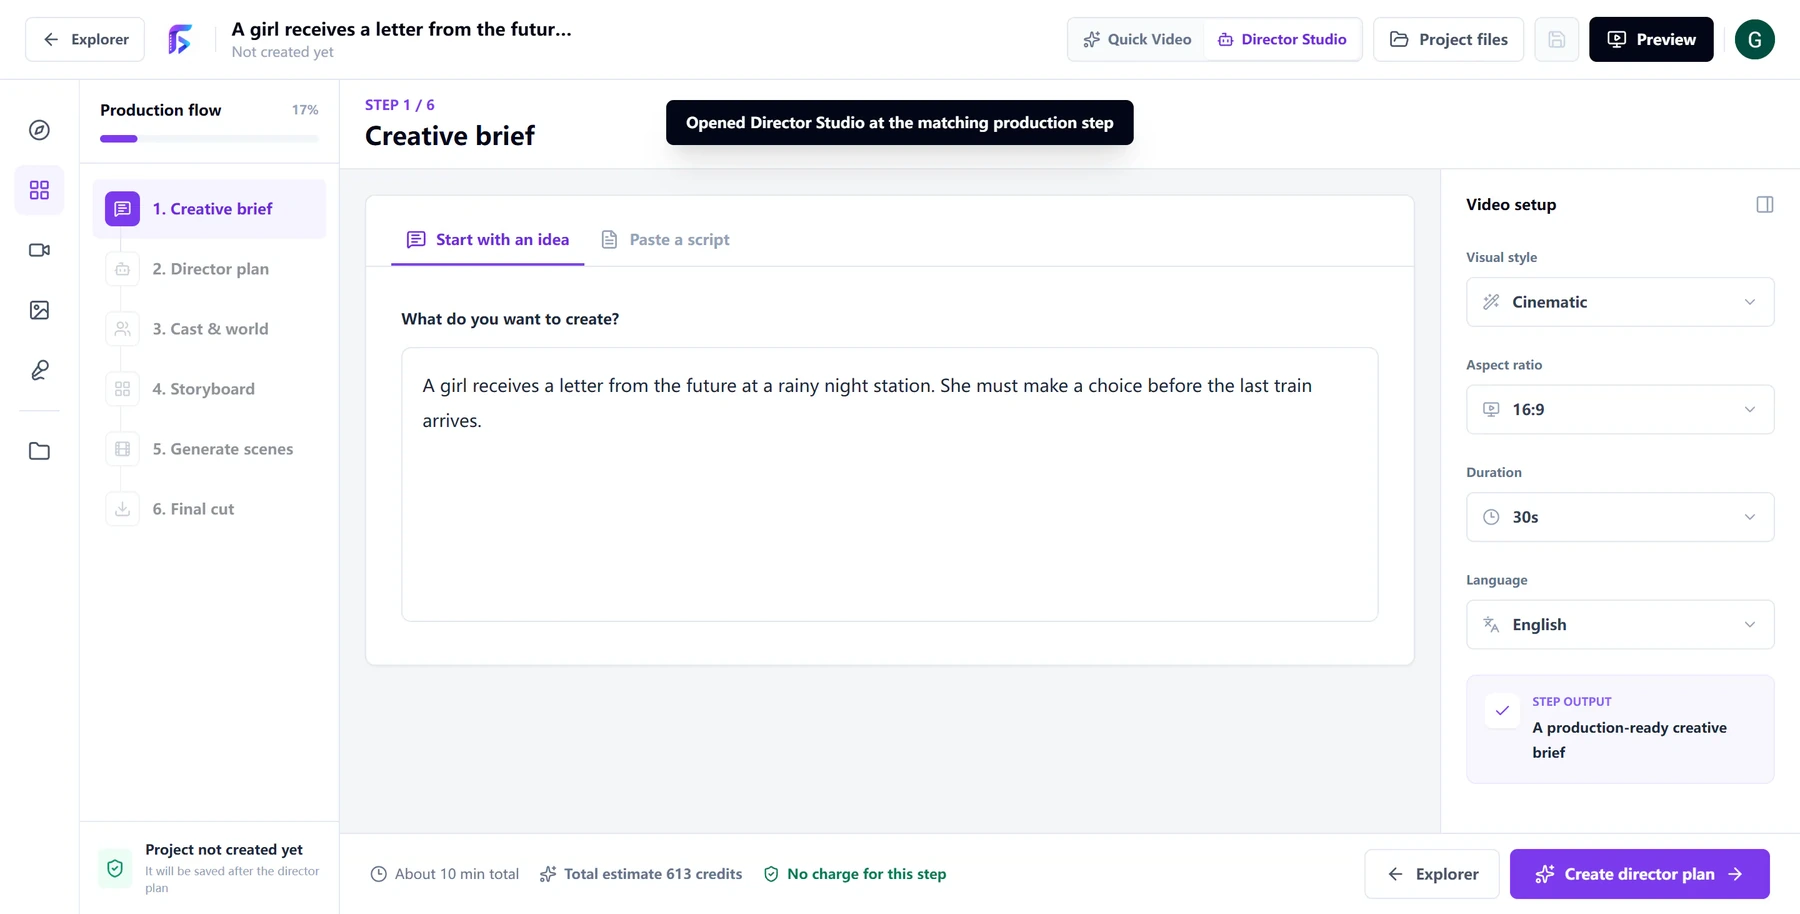The width and height of the screenshot is (1800, 914).
Task: Open the Duration 30s dropdown
Action: coord(1620,517)
